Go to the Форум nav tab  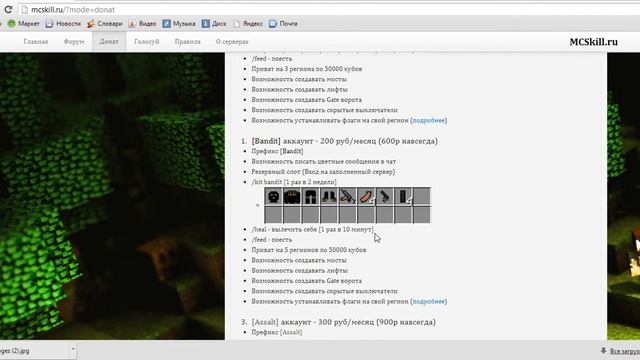(74, 42)
